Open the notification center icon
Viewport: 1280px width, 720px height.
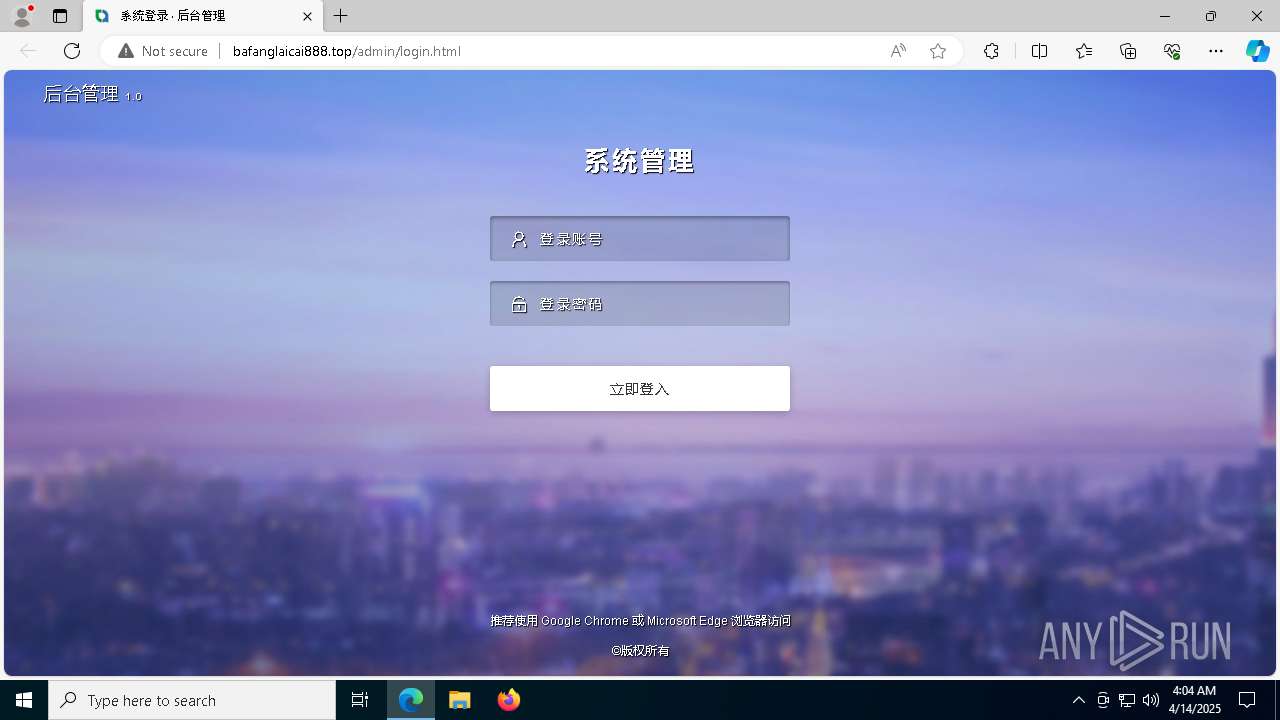[x=1247, y=700]
